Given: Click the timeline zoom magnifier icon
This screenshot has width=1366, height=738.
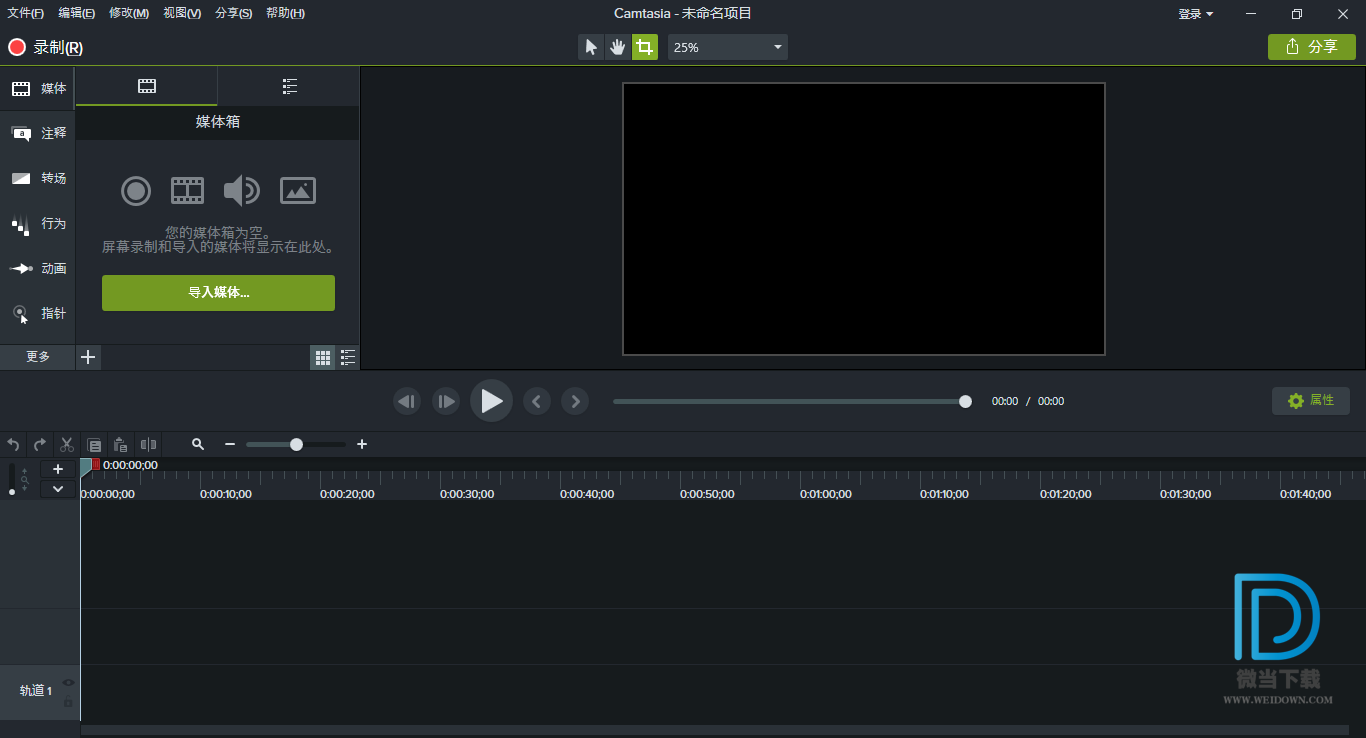Looking at the screenshot, I should tap(198, 444).
